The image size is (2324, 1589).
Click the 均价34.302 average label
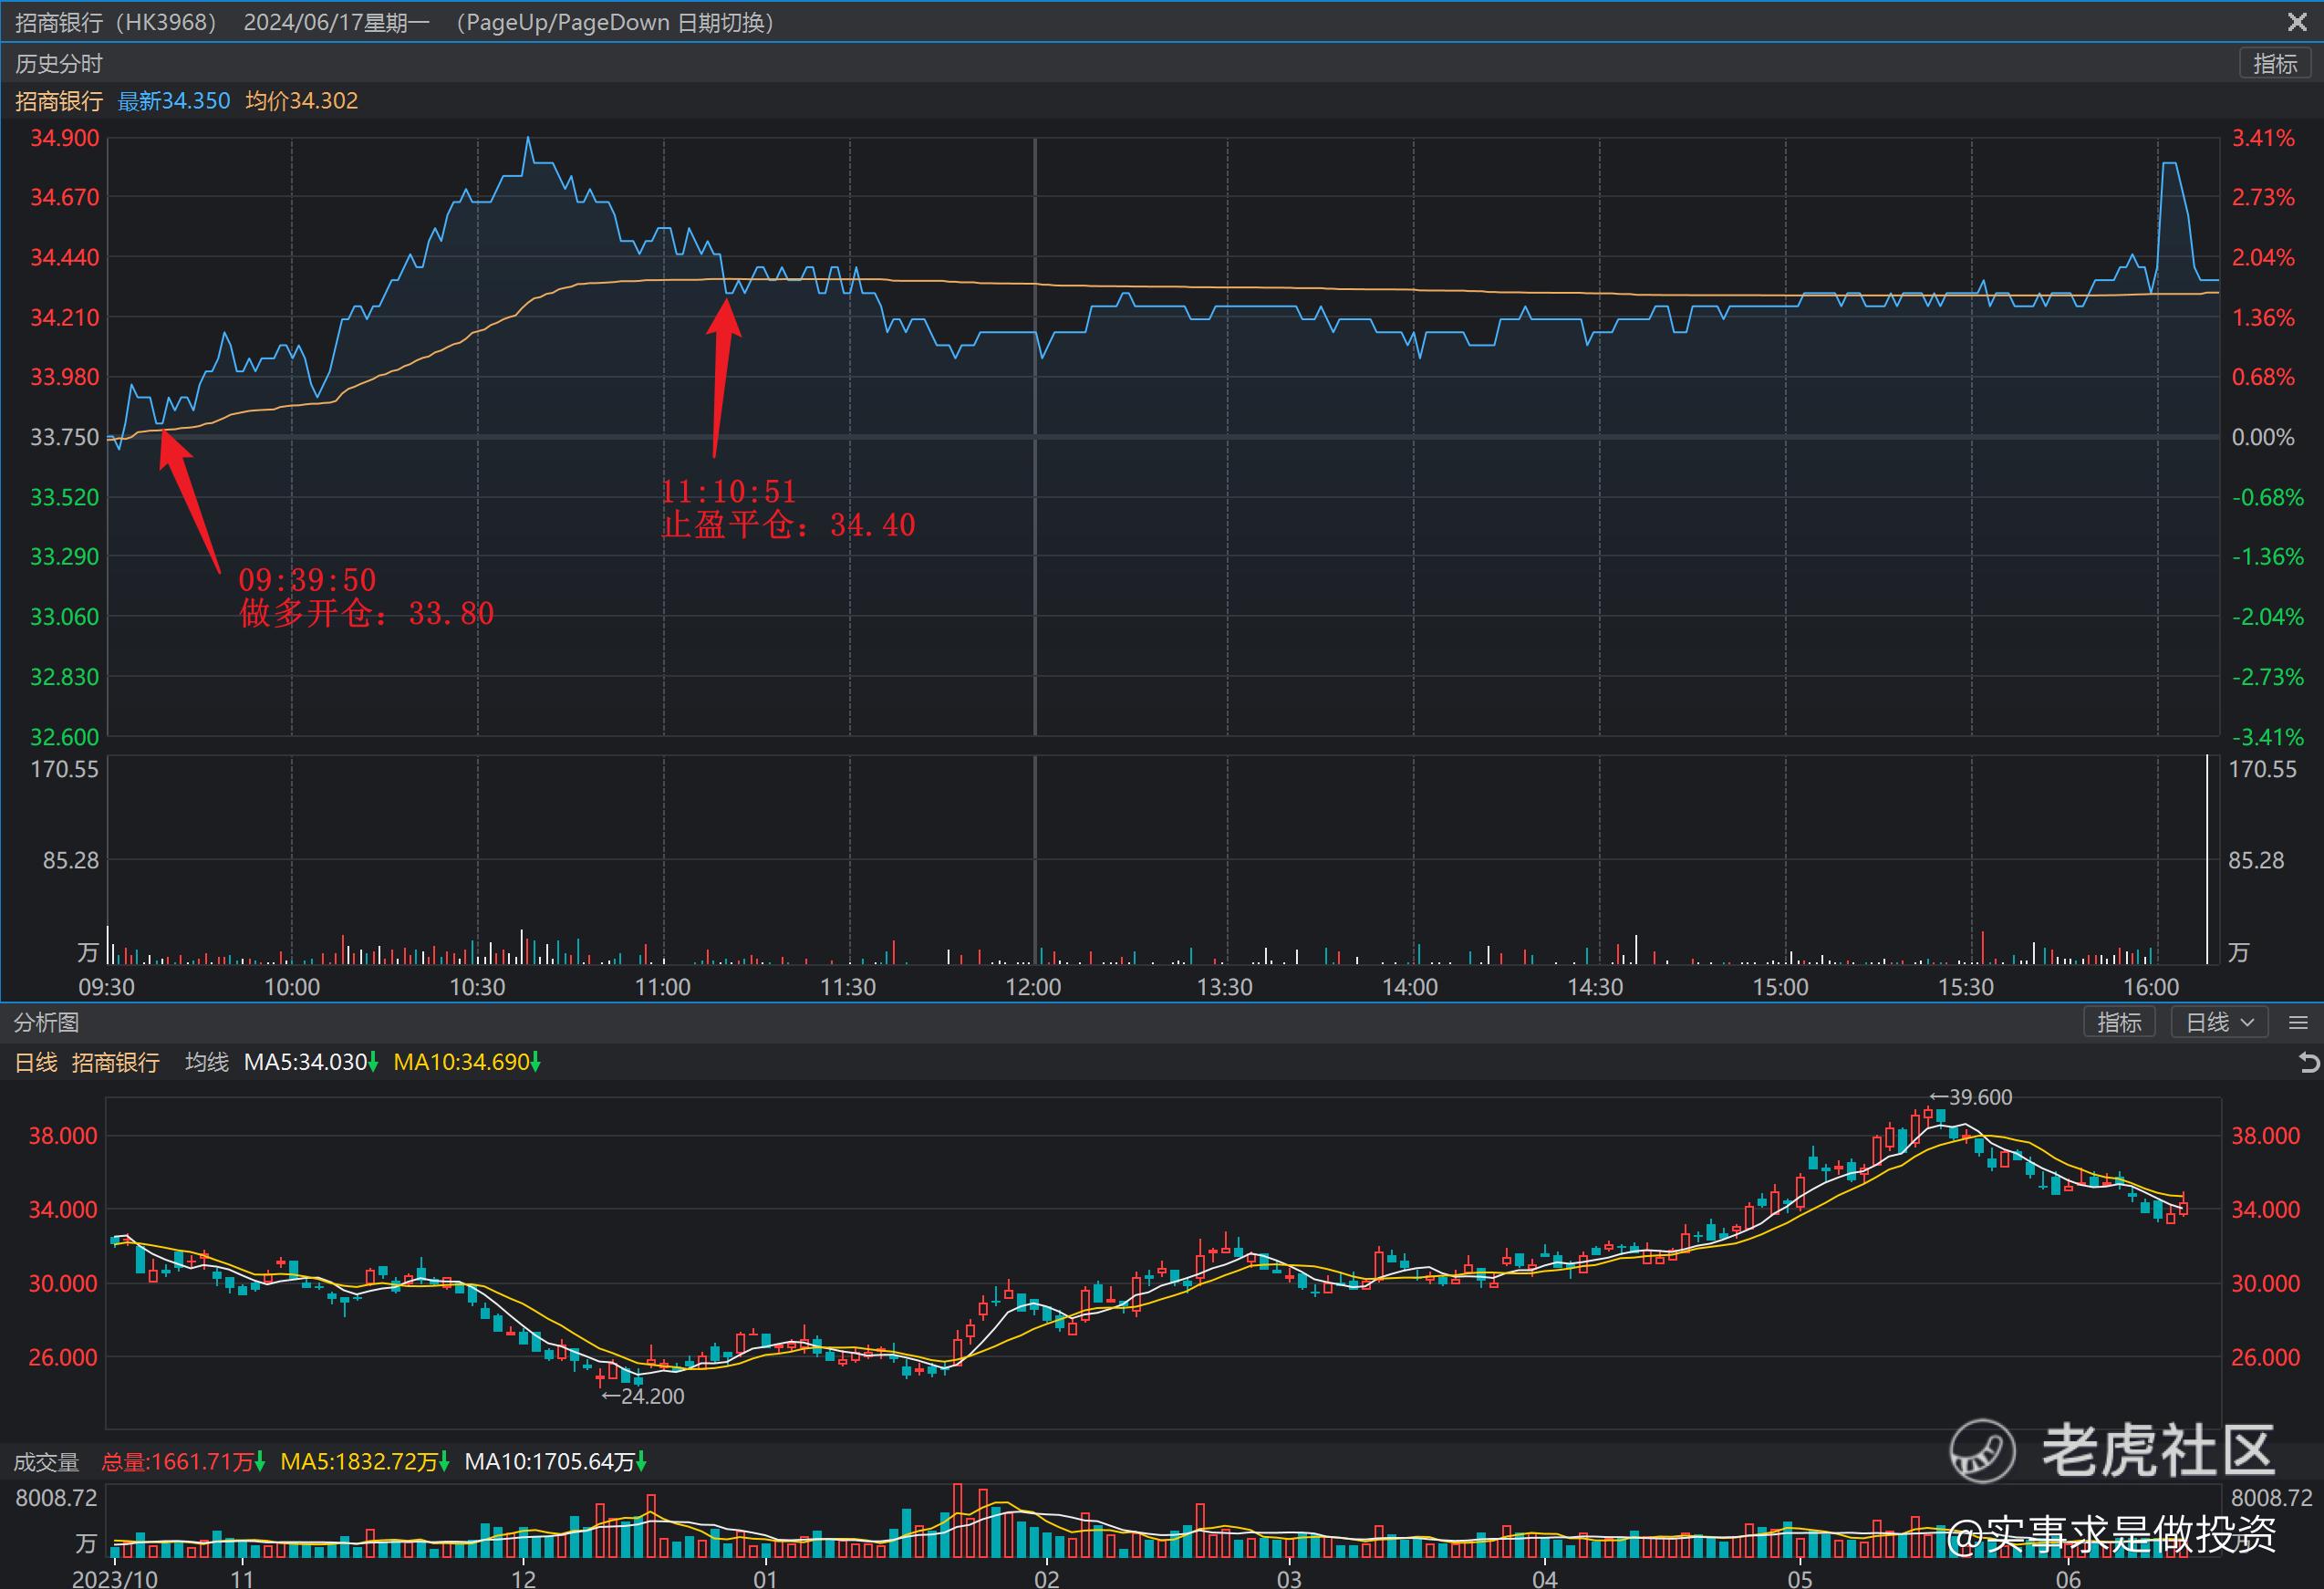302,101
